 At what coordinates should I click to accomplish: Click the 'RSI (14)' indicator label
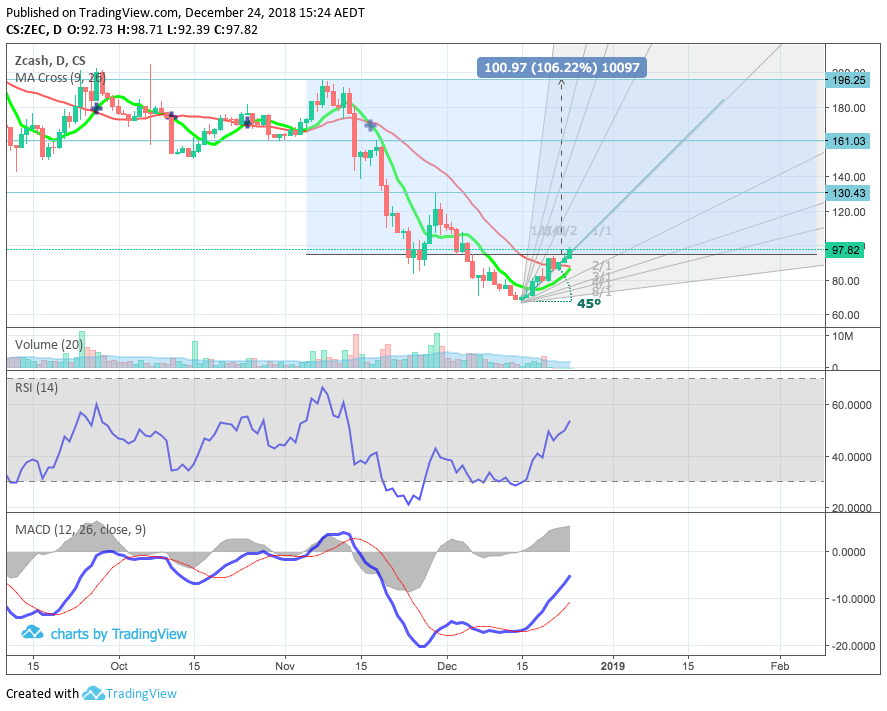coord(36,387)
